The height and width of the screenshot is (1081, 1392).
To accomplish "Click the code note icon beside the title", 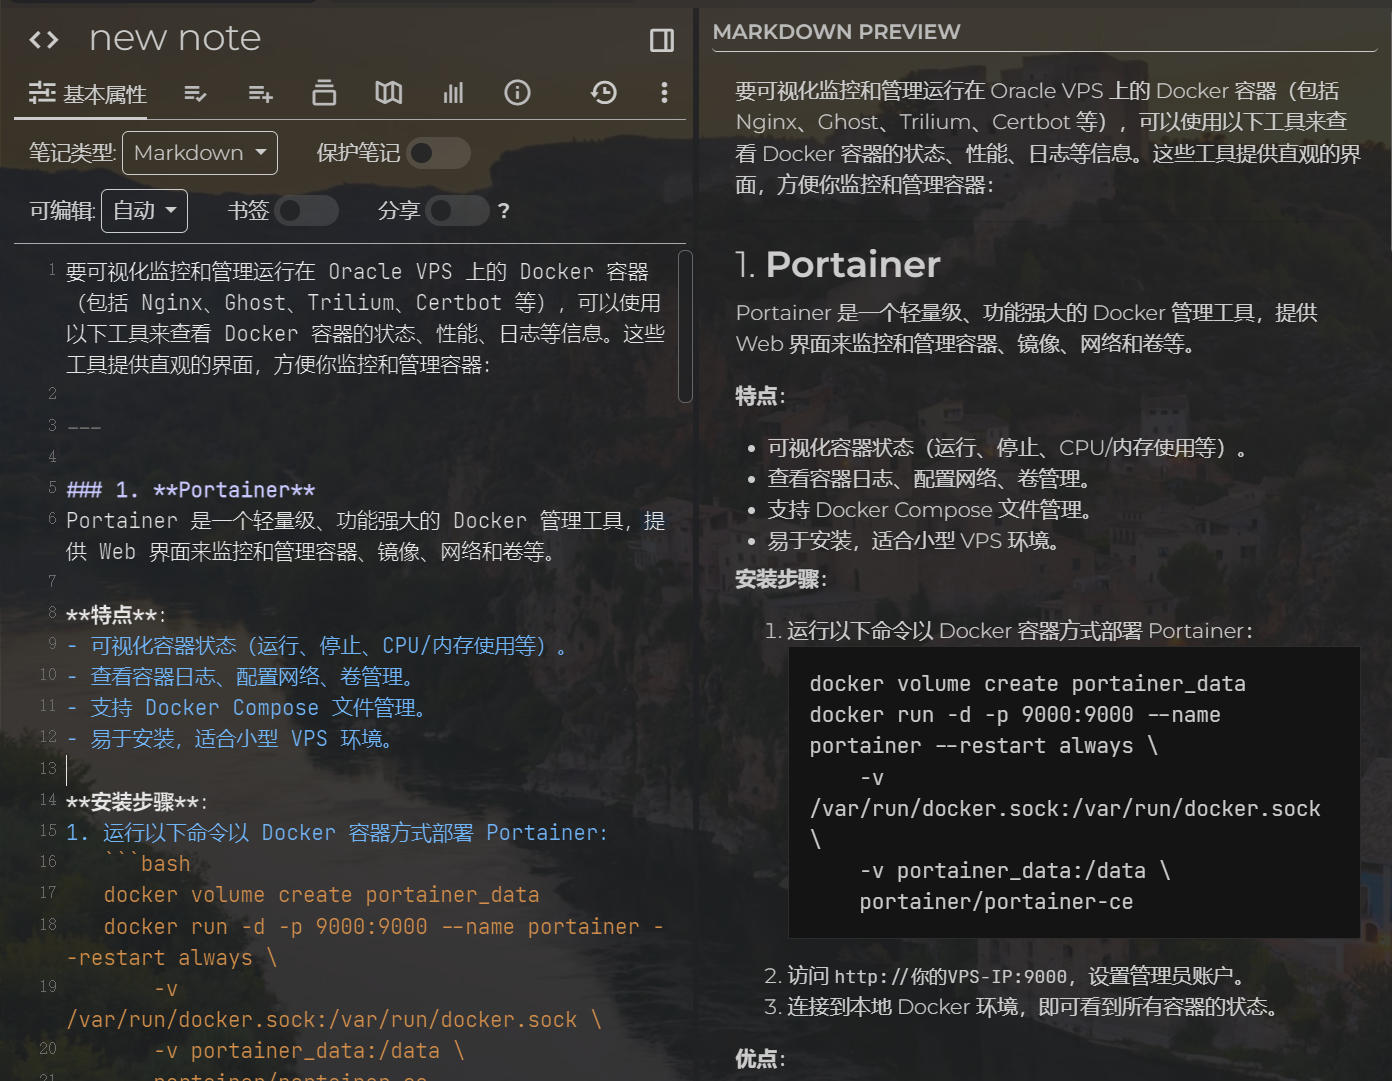I will [44, 40].
